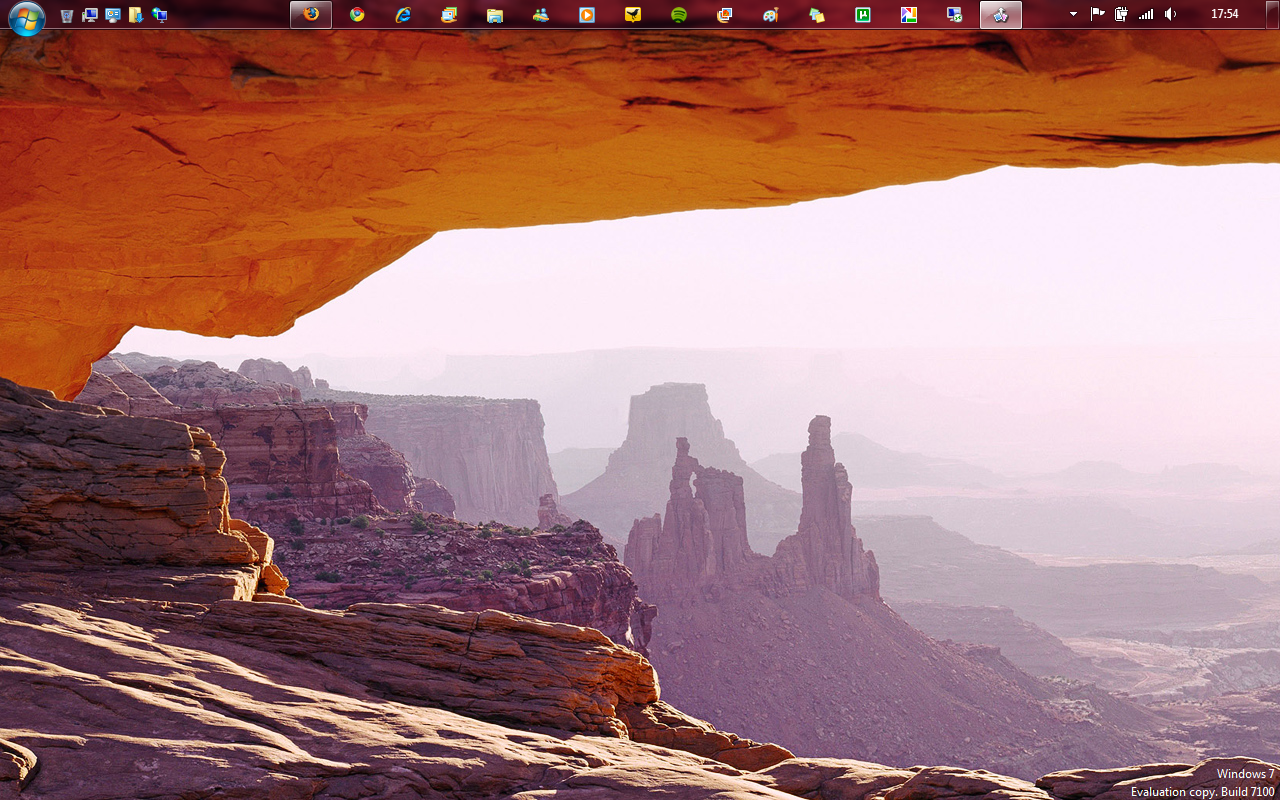This screenshot has height=800, width=1280.
Task: Open the Computer quick launch icon
Action: 90,15
